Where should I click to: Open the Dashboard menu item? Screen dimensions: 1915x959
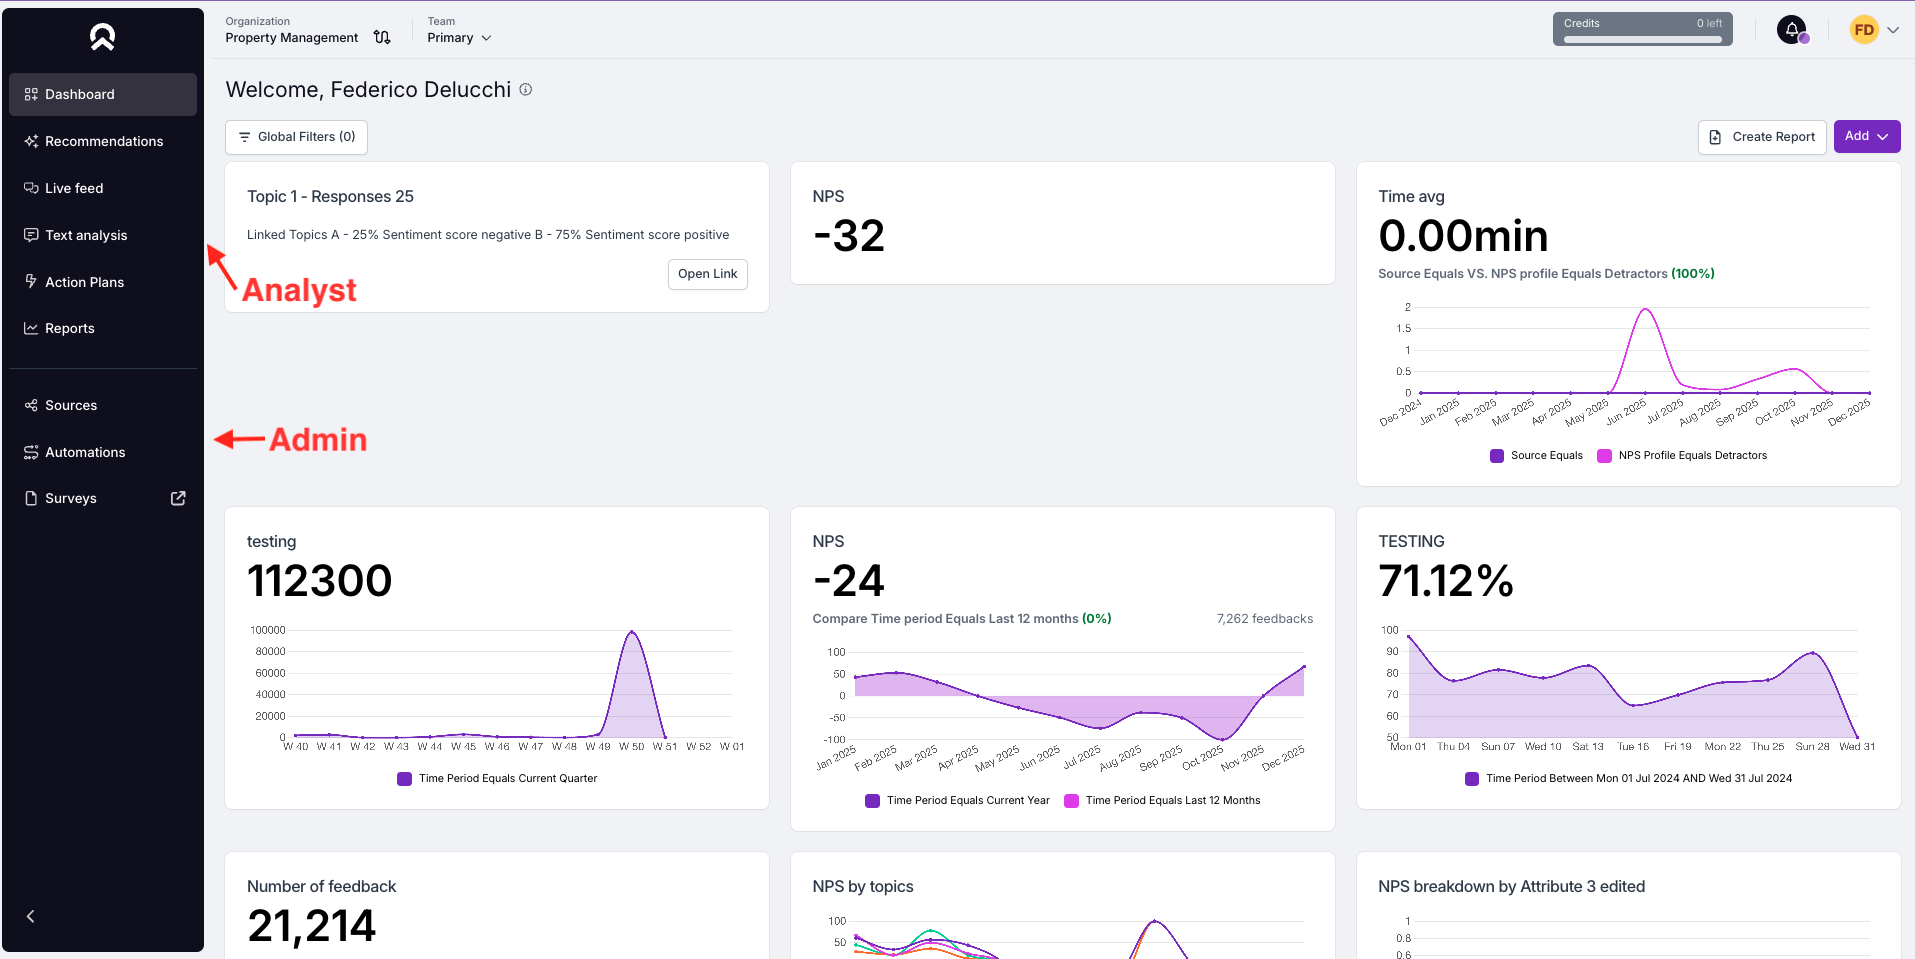click(x=102, y=94)
